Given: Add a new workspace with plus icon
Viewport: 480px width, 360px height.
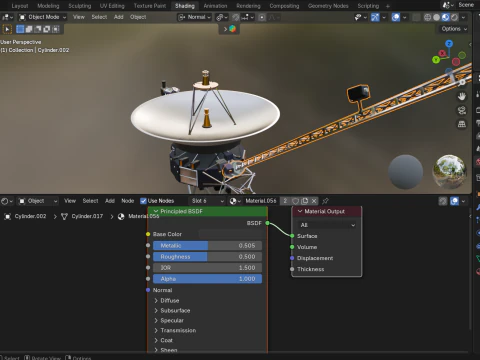Looking at the screenshot, I should pos(388,6).
